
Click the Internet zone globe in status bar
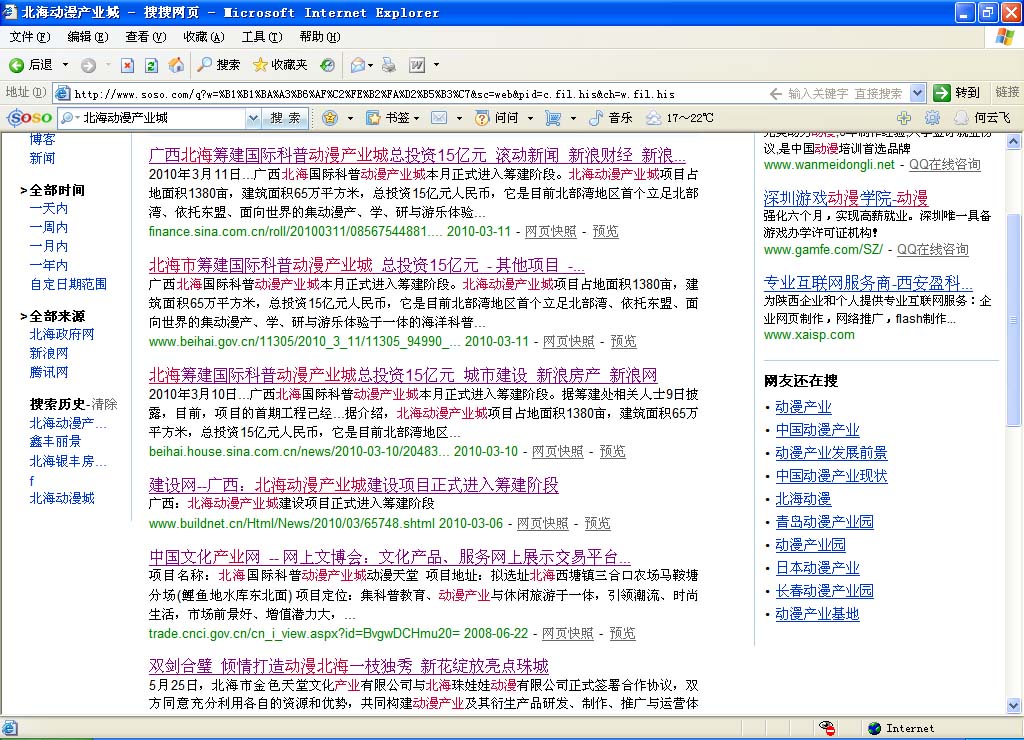coord(874,728)
